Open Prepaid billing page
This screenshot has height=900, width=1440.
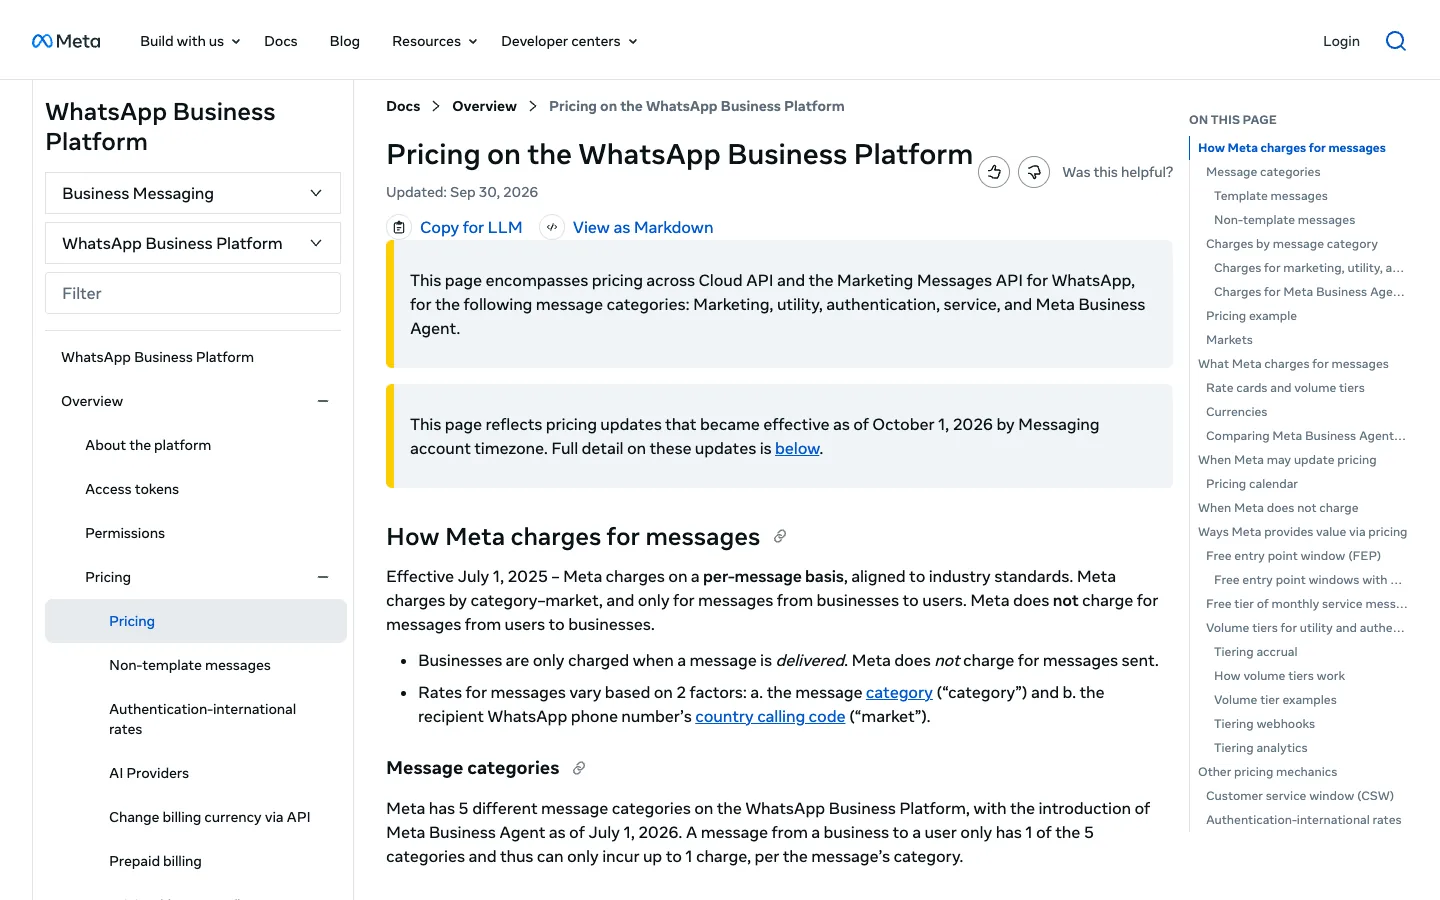(x=155, y=861)
